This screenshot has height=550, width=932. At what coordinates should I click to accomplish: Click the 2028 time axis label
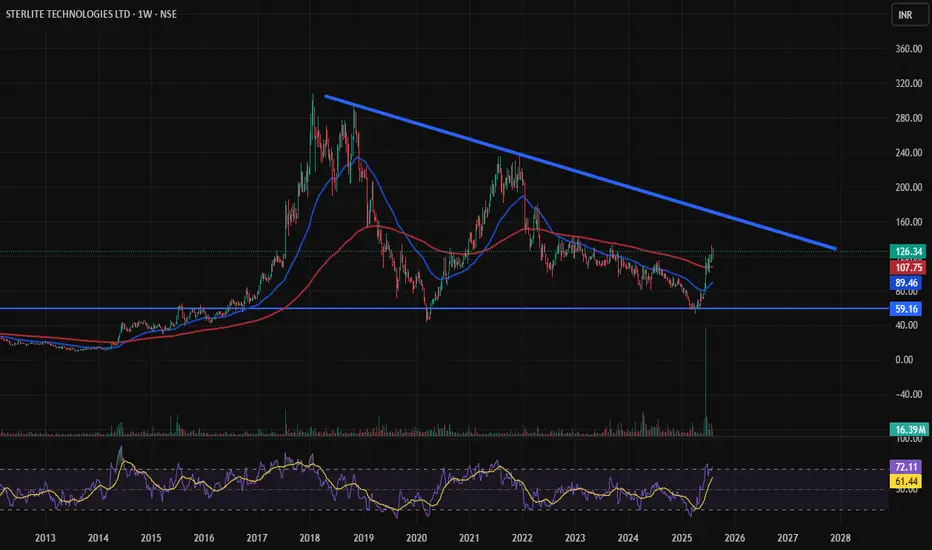tap(840, 538)
